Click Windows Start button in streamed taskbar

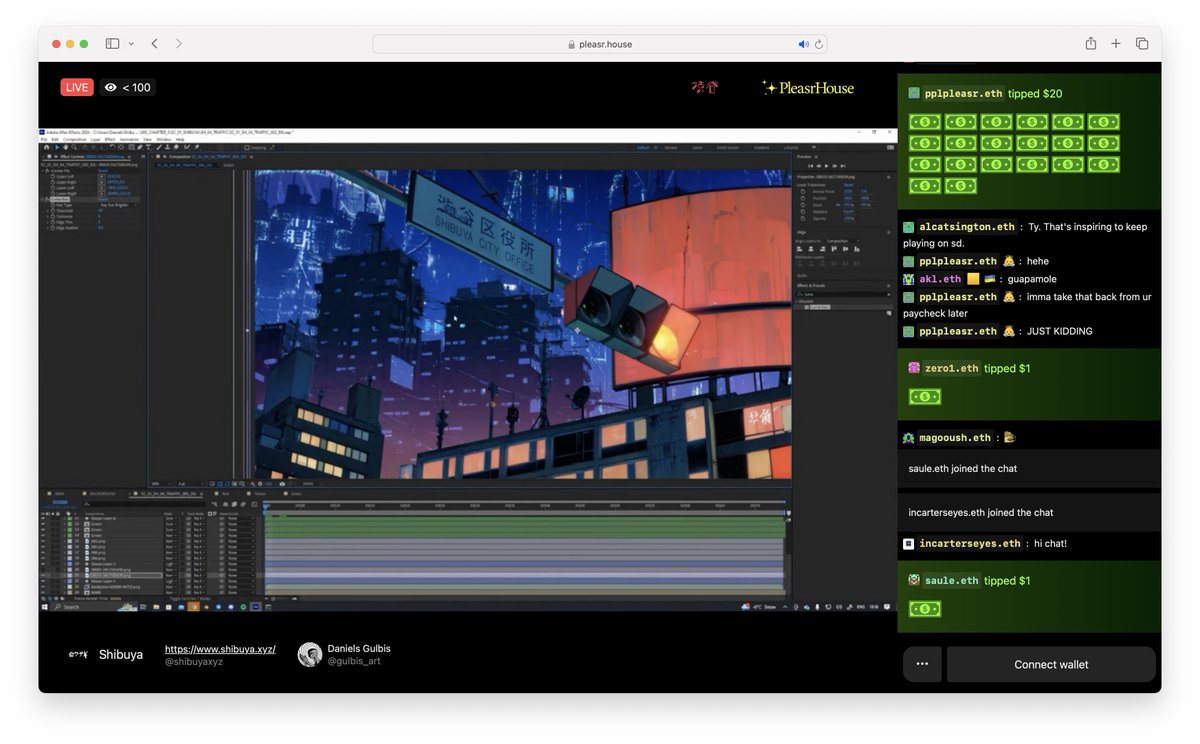(45, 607)
